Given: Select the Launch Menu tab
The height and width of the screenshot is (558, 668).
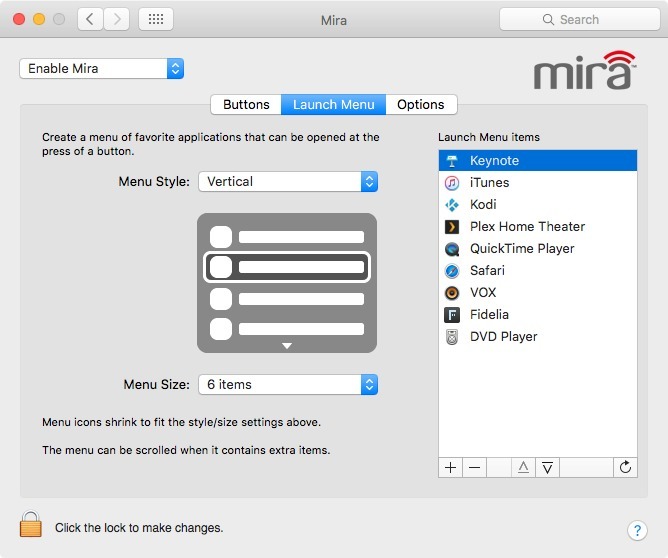Looking at the screenshot, I should [334, 105].
